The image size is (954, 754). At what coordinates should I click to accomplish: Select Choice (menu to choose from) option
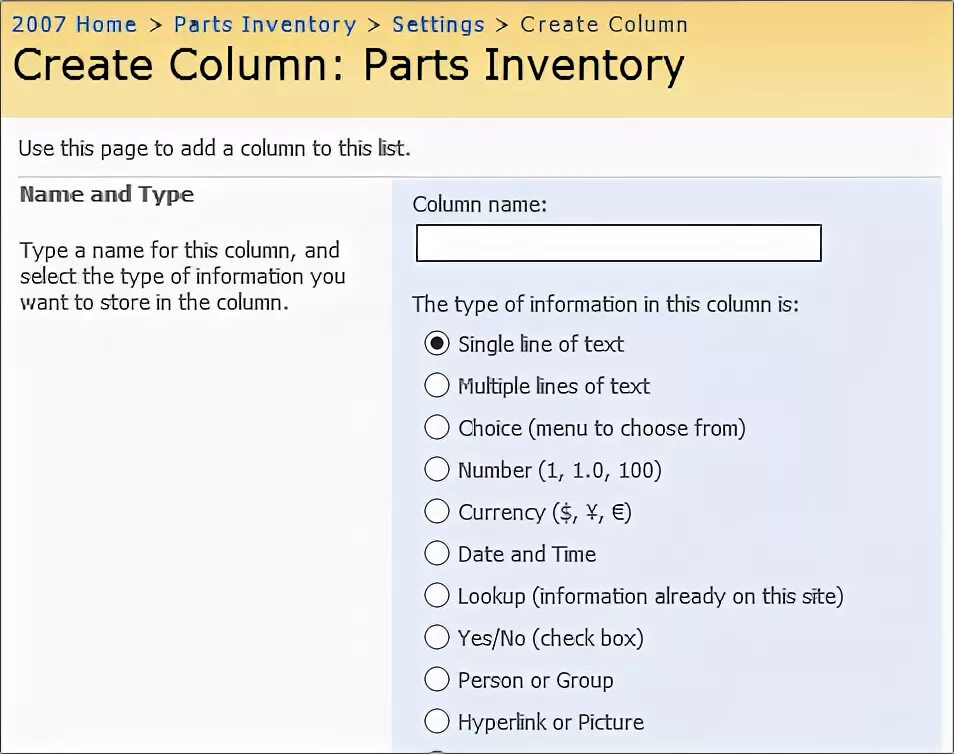(437, 428)
